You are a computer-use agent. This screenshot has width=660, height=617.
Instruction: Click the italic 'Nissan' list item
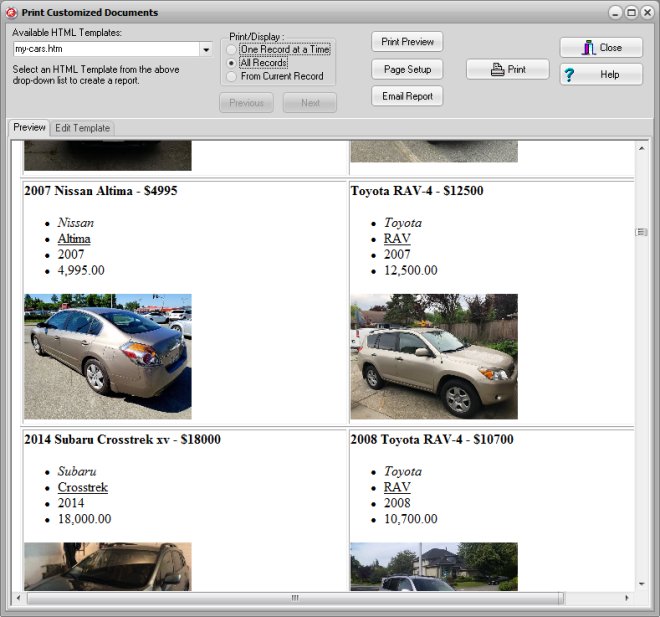pyautogui.click(x=76, y=223)
